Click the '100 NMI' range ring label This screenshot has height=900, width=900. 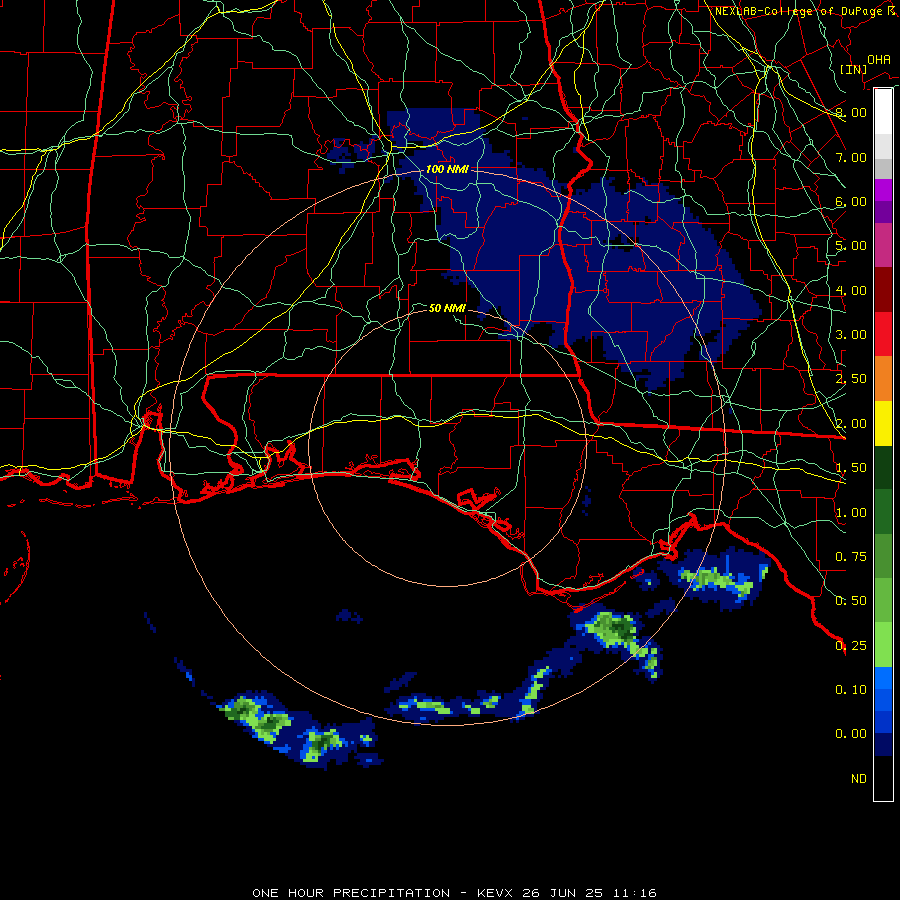(x=447, y=169)
